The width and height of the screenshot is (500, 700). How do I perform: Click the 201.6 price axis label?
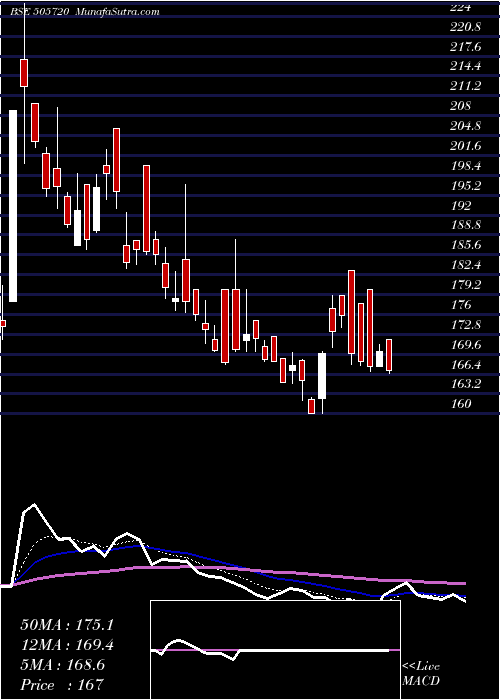pyautogui.click(x=465, y=146)
